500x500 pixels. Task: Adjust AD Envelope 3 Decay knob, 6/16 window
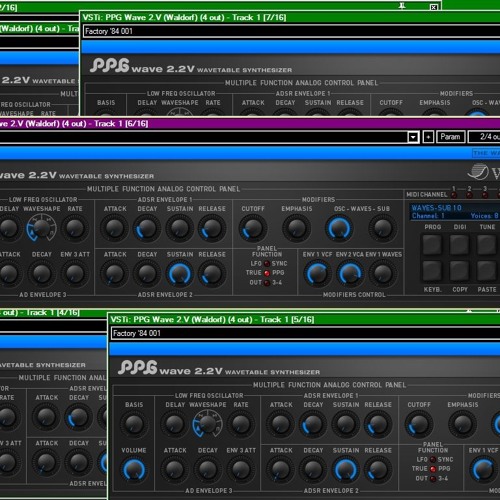(42, 274)
